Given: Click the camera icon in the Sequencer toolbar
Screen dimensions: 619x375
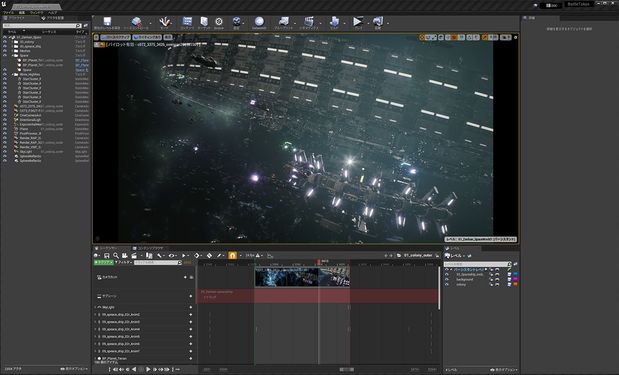Looking at the screenshot, I should [x=125, y=256].
